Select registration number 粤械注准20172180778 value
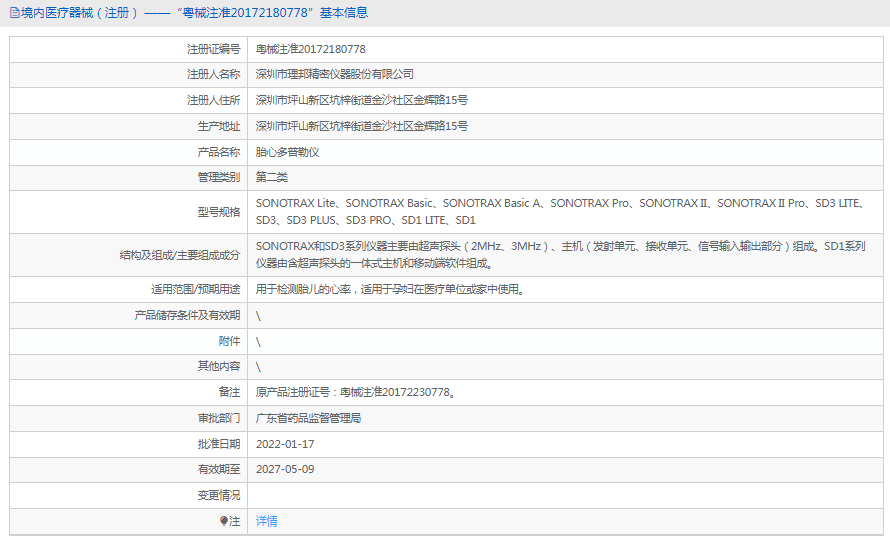Viewport: 890px width, 541px height. pyautogui.click(x=310, y=49)
